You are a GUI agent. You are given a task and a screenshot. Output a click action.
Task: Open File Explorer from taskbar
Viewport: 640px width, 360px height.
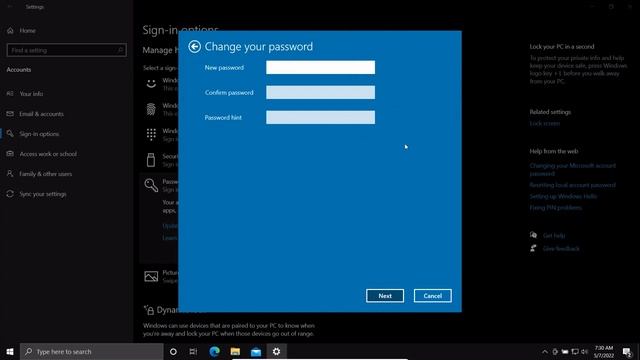pos(235,351)
